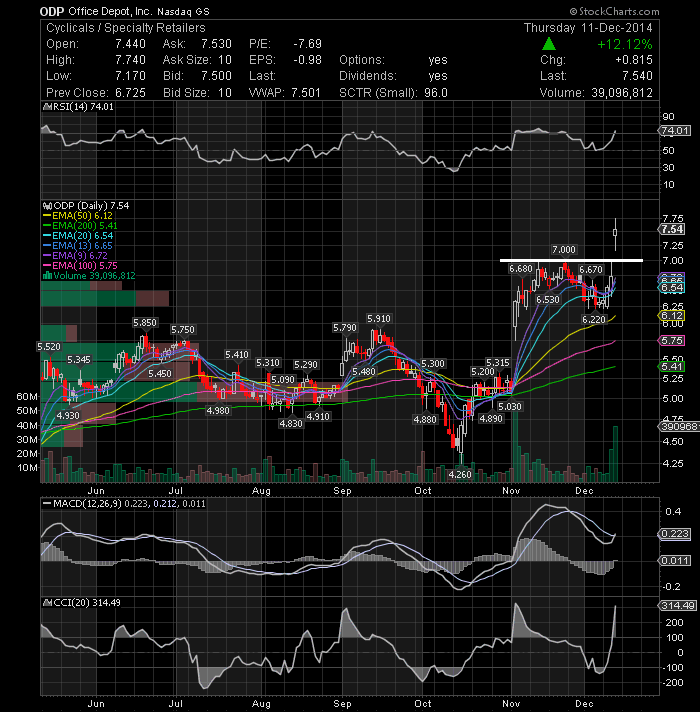700x712 pixels.
Task: Click the latest breakout candlestick near 7.54
Action: (x=615, y=233)
